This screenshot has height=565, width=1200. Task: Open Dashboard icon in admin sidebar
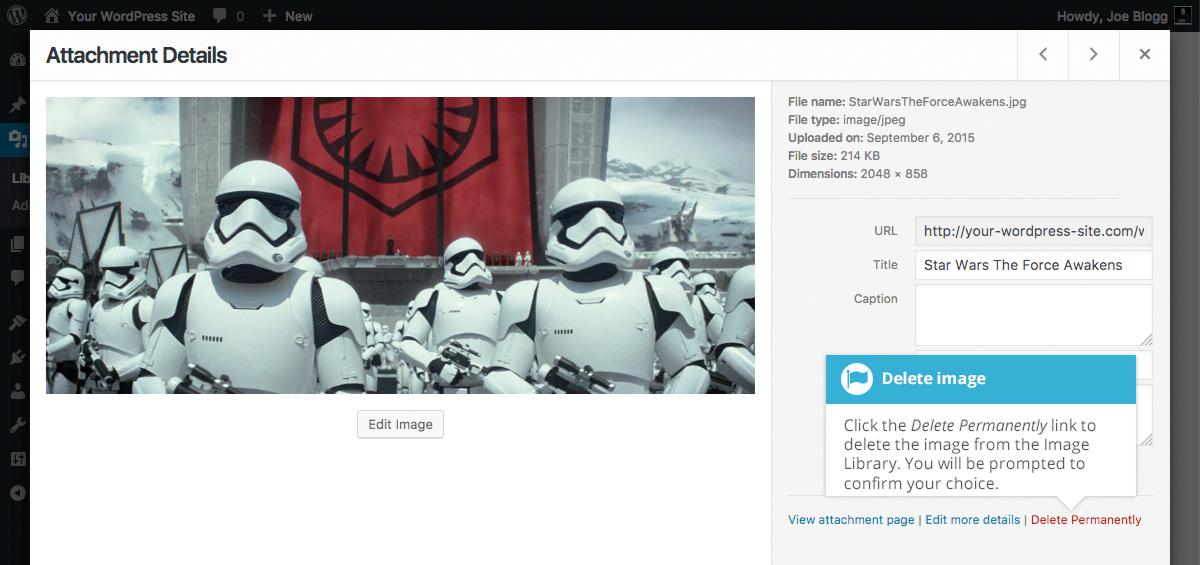point(17,60)
